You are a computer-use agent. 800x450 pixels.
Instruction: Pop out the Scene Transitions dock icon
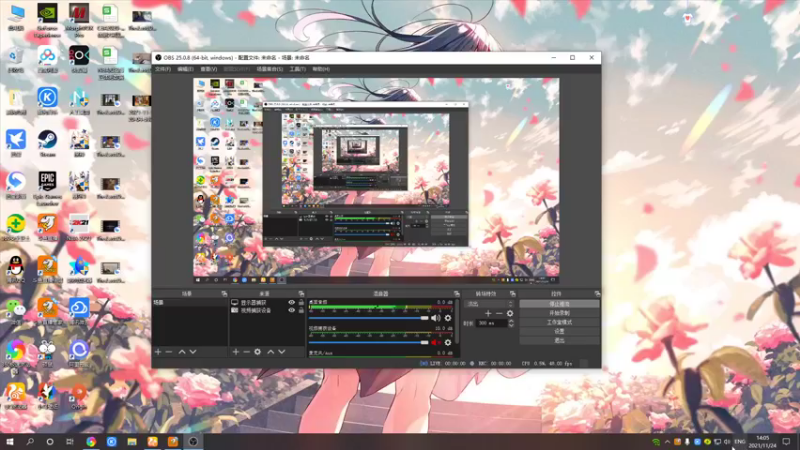coord(512,294)
